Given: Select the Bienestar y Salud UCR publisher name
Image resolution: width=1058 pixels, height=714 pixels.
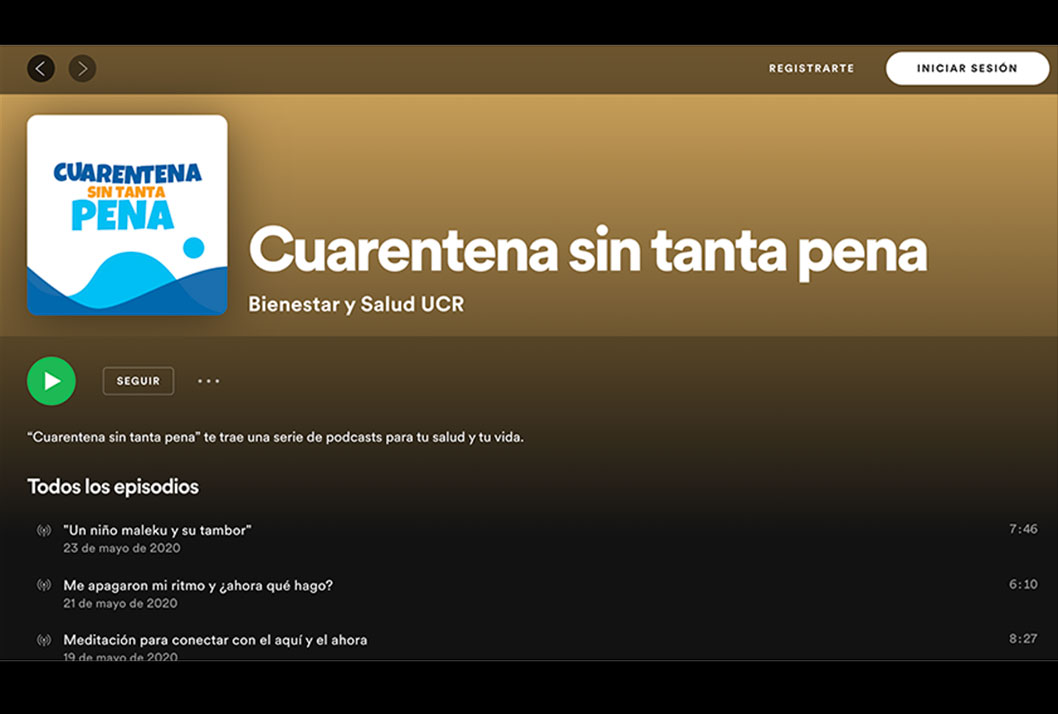Looking at the screenshot, I should (356, 304).
